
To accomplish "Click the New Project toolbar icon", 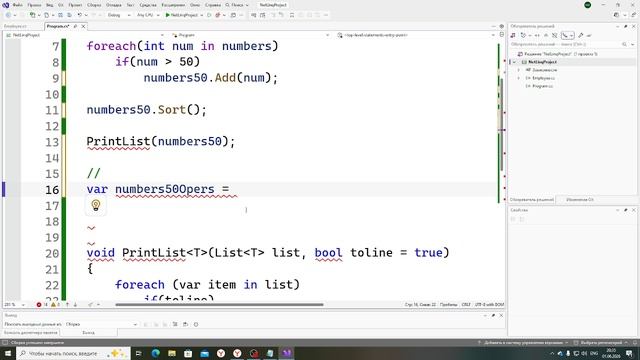I will click(32, 15).
